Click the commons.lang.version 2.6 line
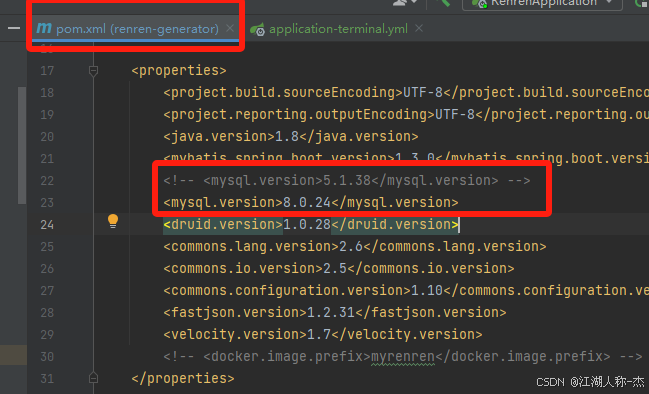This screenshot has height=394, width=649. (x=355, y=247)
